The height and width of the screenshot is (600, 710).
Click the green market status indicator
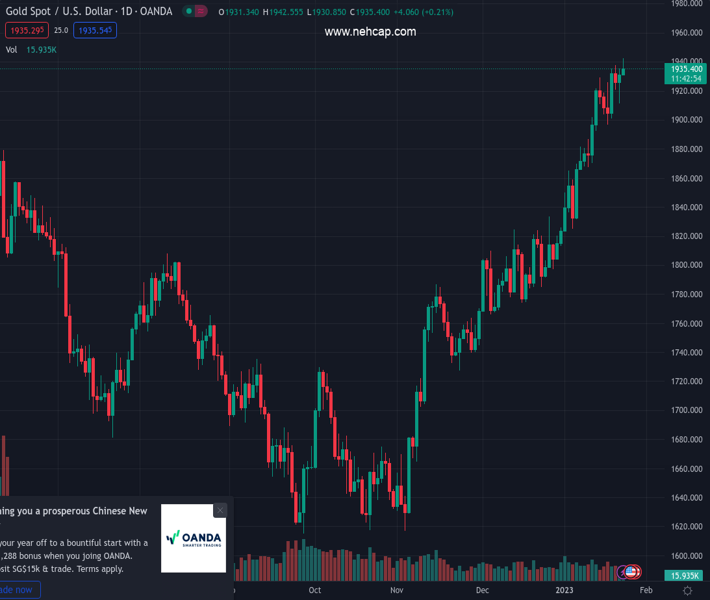tap(189, 11)
